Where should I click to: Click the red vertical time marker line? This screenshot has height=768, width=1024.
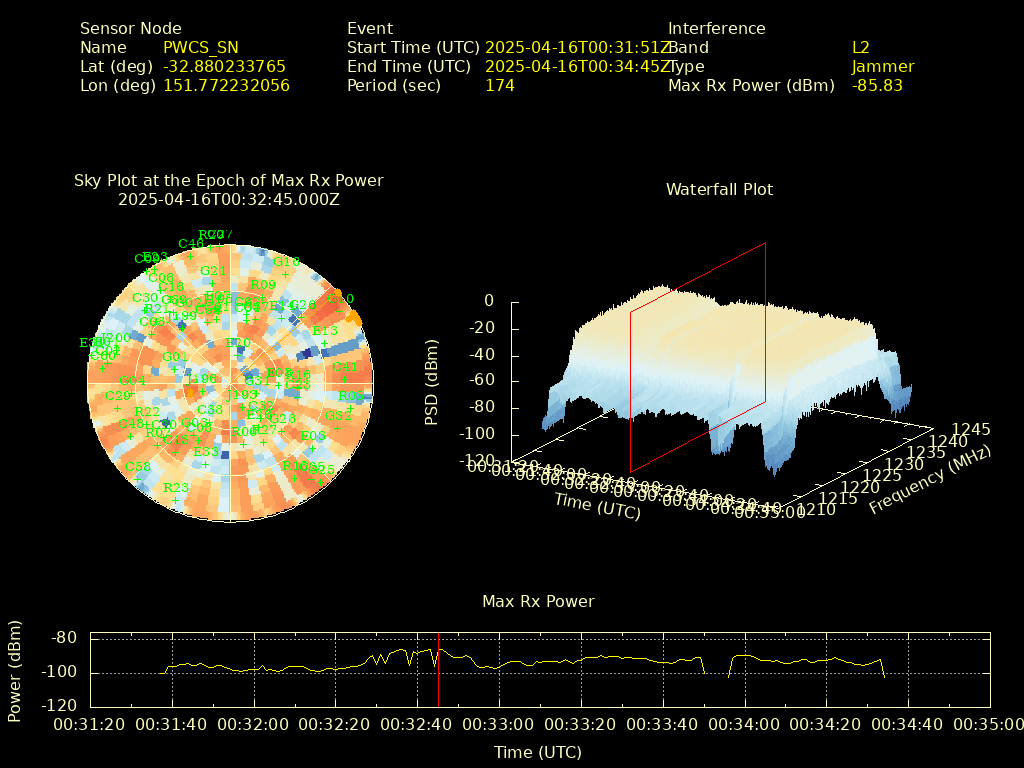tap(438, 670)
